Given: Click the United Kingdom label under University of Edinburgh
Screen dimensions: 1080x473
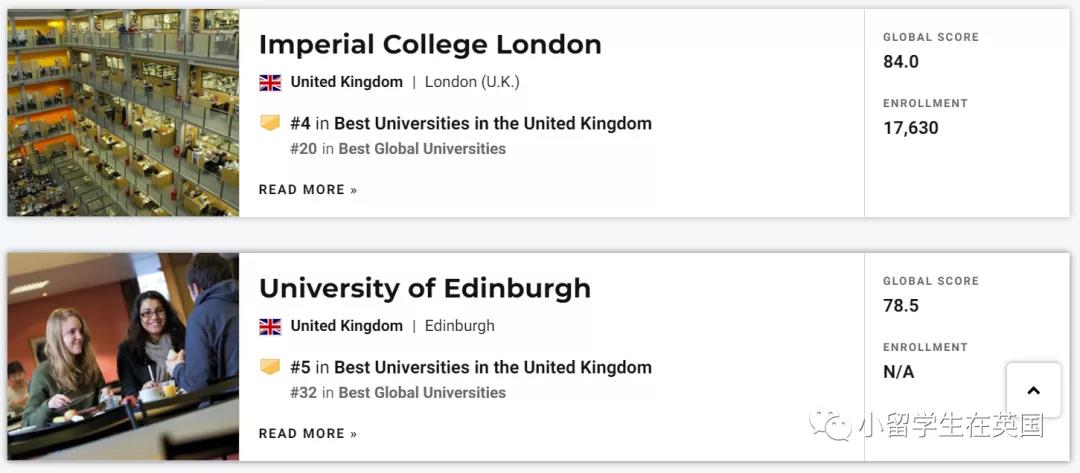Looking at the screenshot, I should pos(346,326).
